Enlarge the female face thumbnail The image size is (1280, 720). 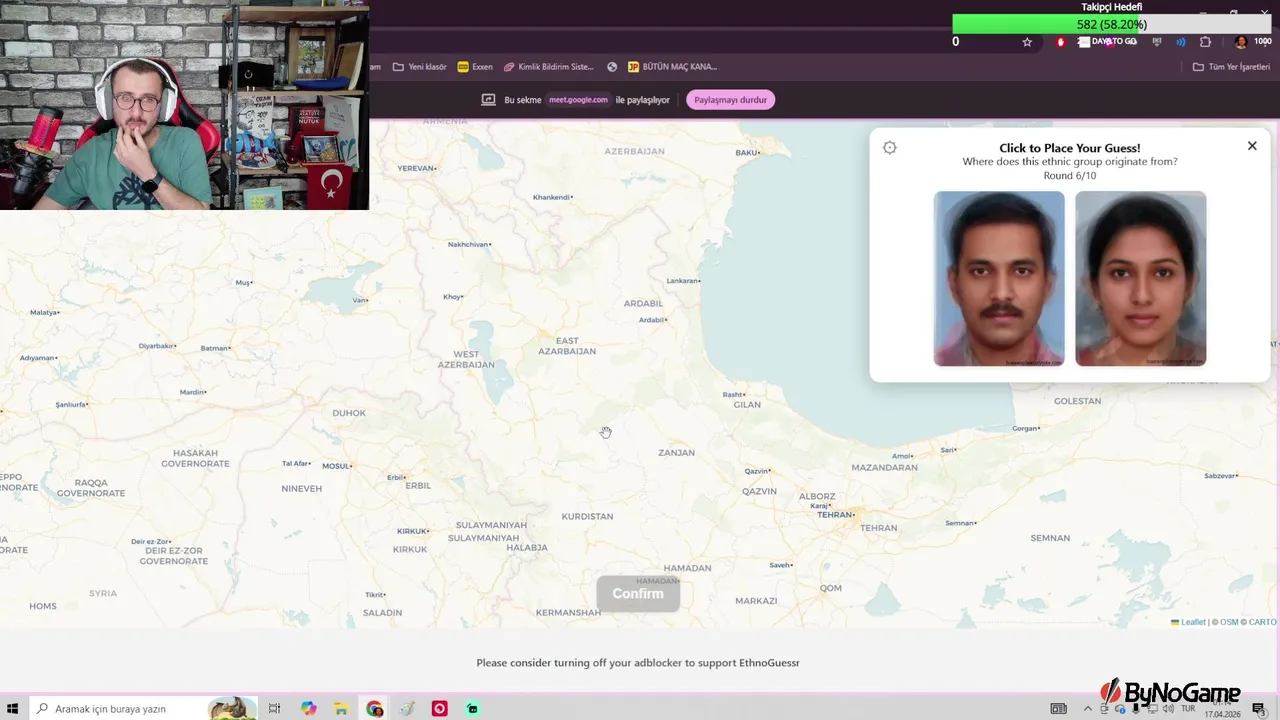point(1141,279)
